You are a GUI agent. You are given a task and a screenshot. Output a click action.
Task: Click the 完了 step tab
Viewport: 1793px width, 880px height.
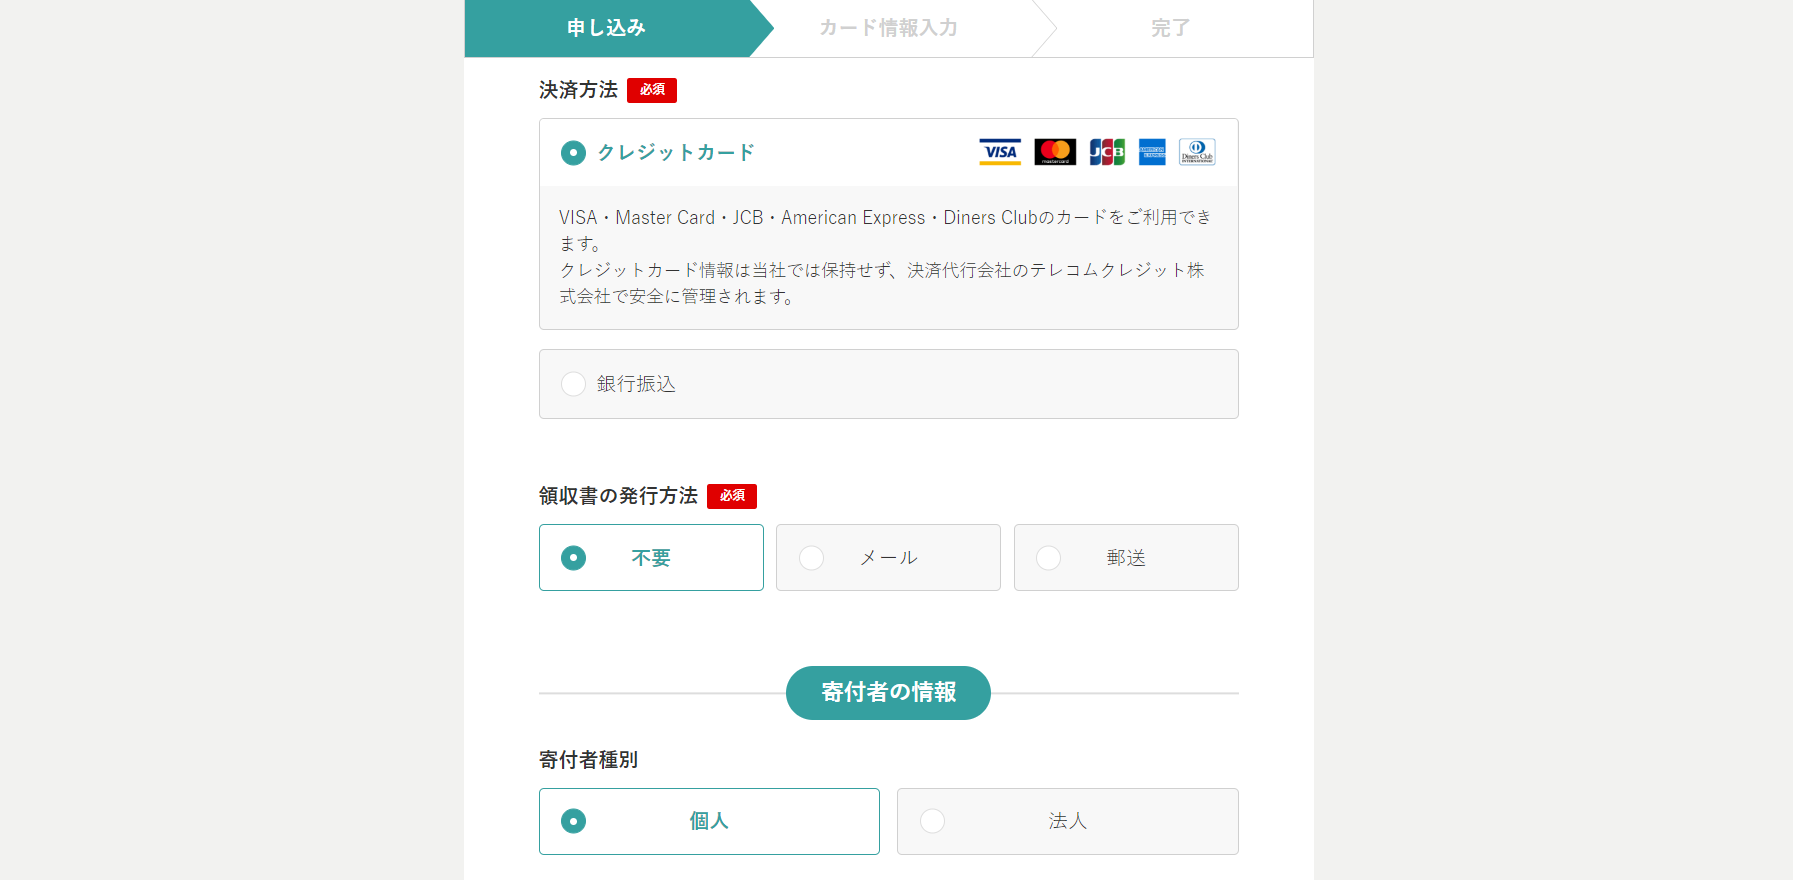click(x=1170, y=28)
